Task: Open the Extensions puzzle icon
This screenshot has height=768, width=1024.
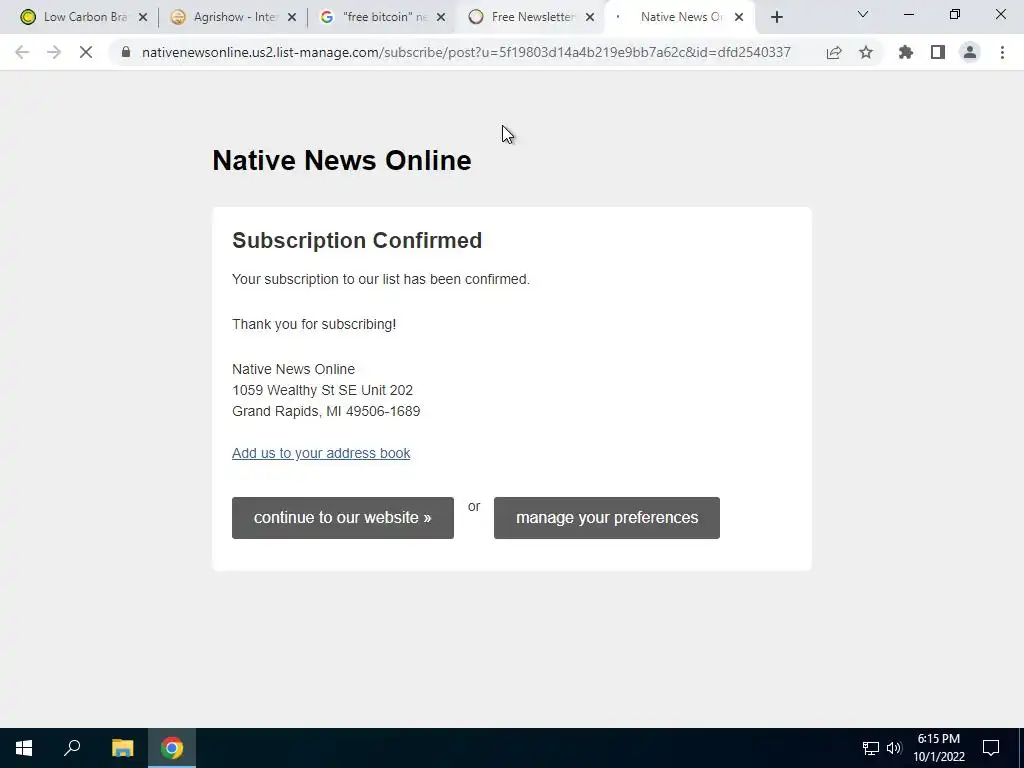Action: point(906,52)
